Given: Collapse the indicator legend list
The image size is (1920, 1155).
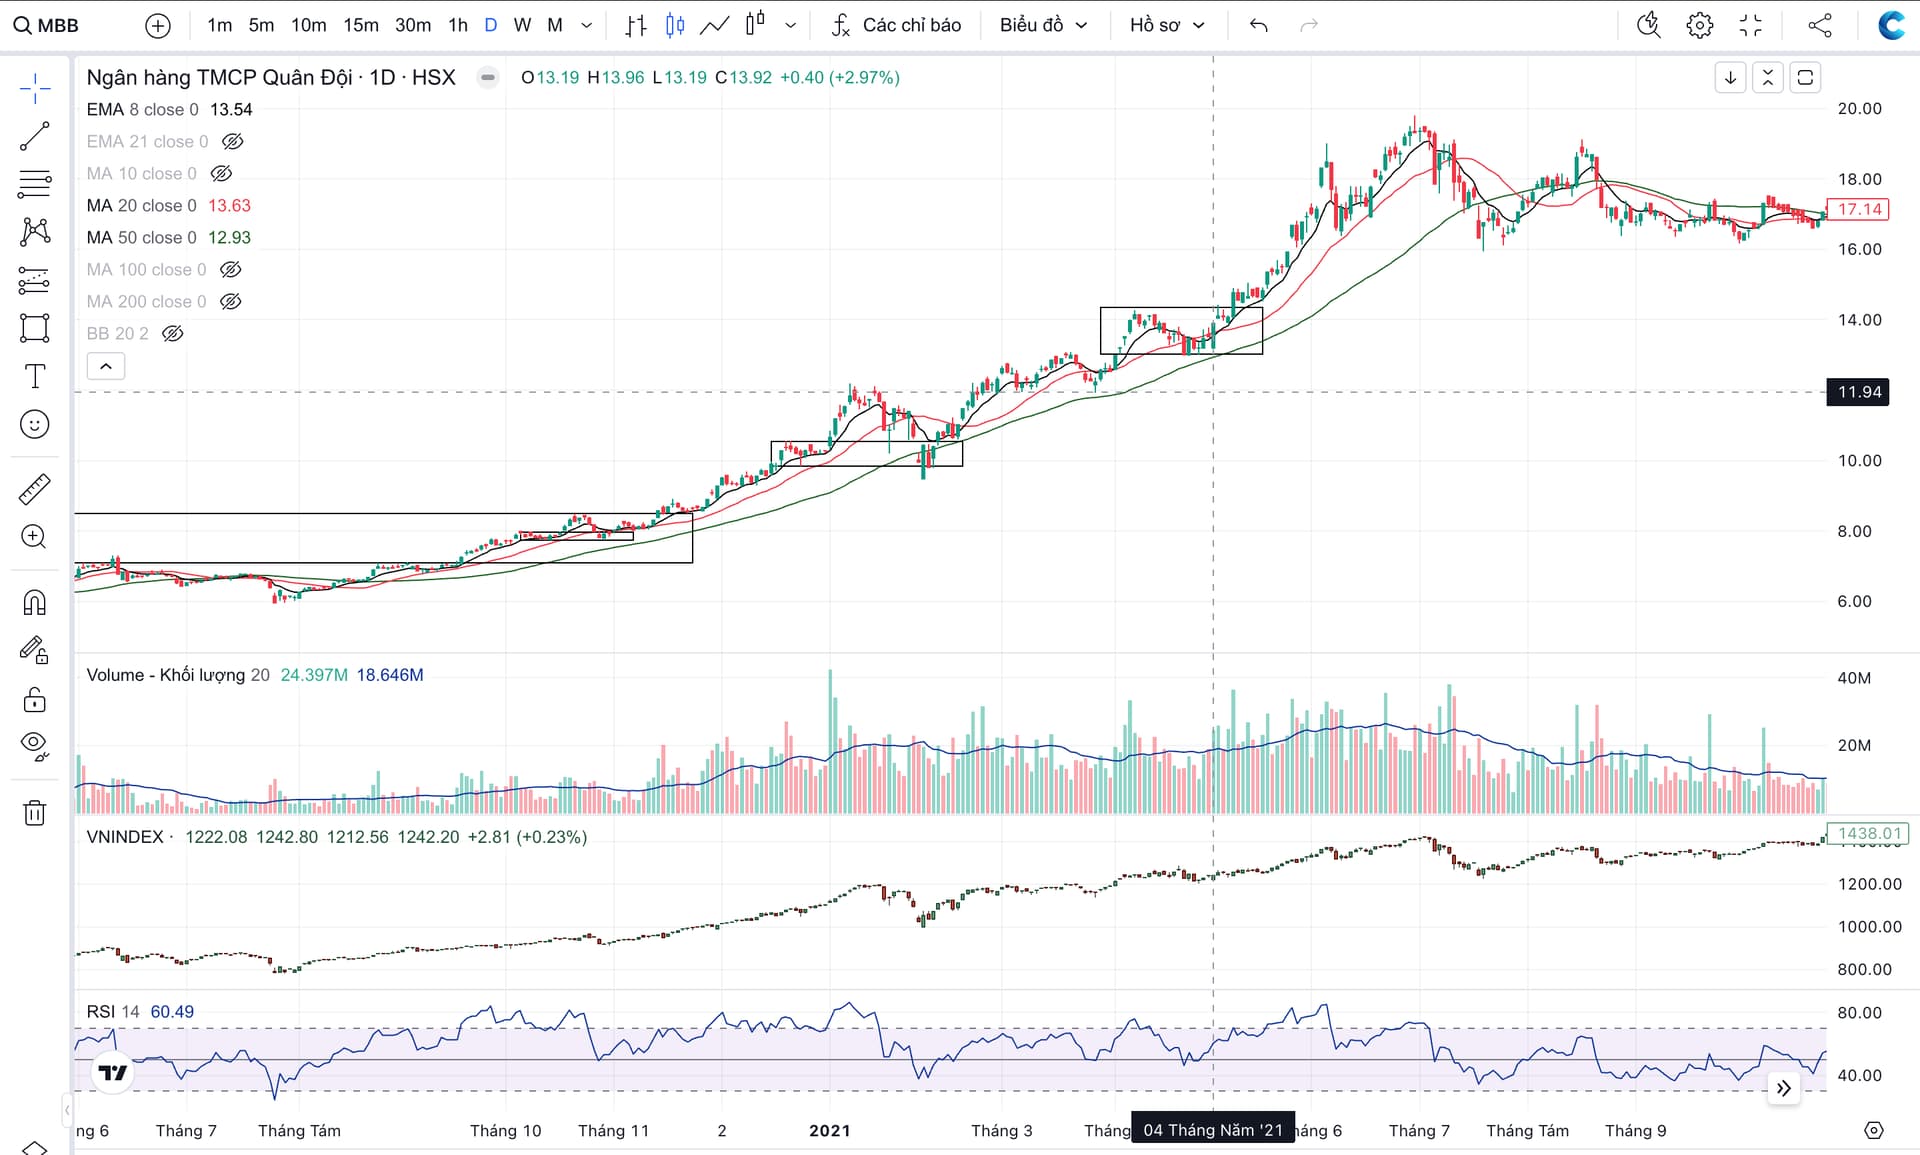Looking at the screenshot, I should tap(105, 366).
